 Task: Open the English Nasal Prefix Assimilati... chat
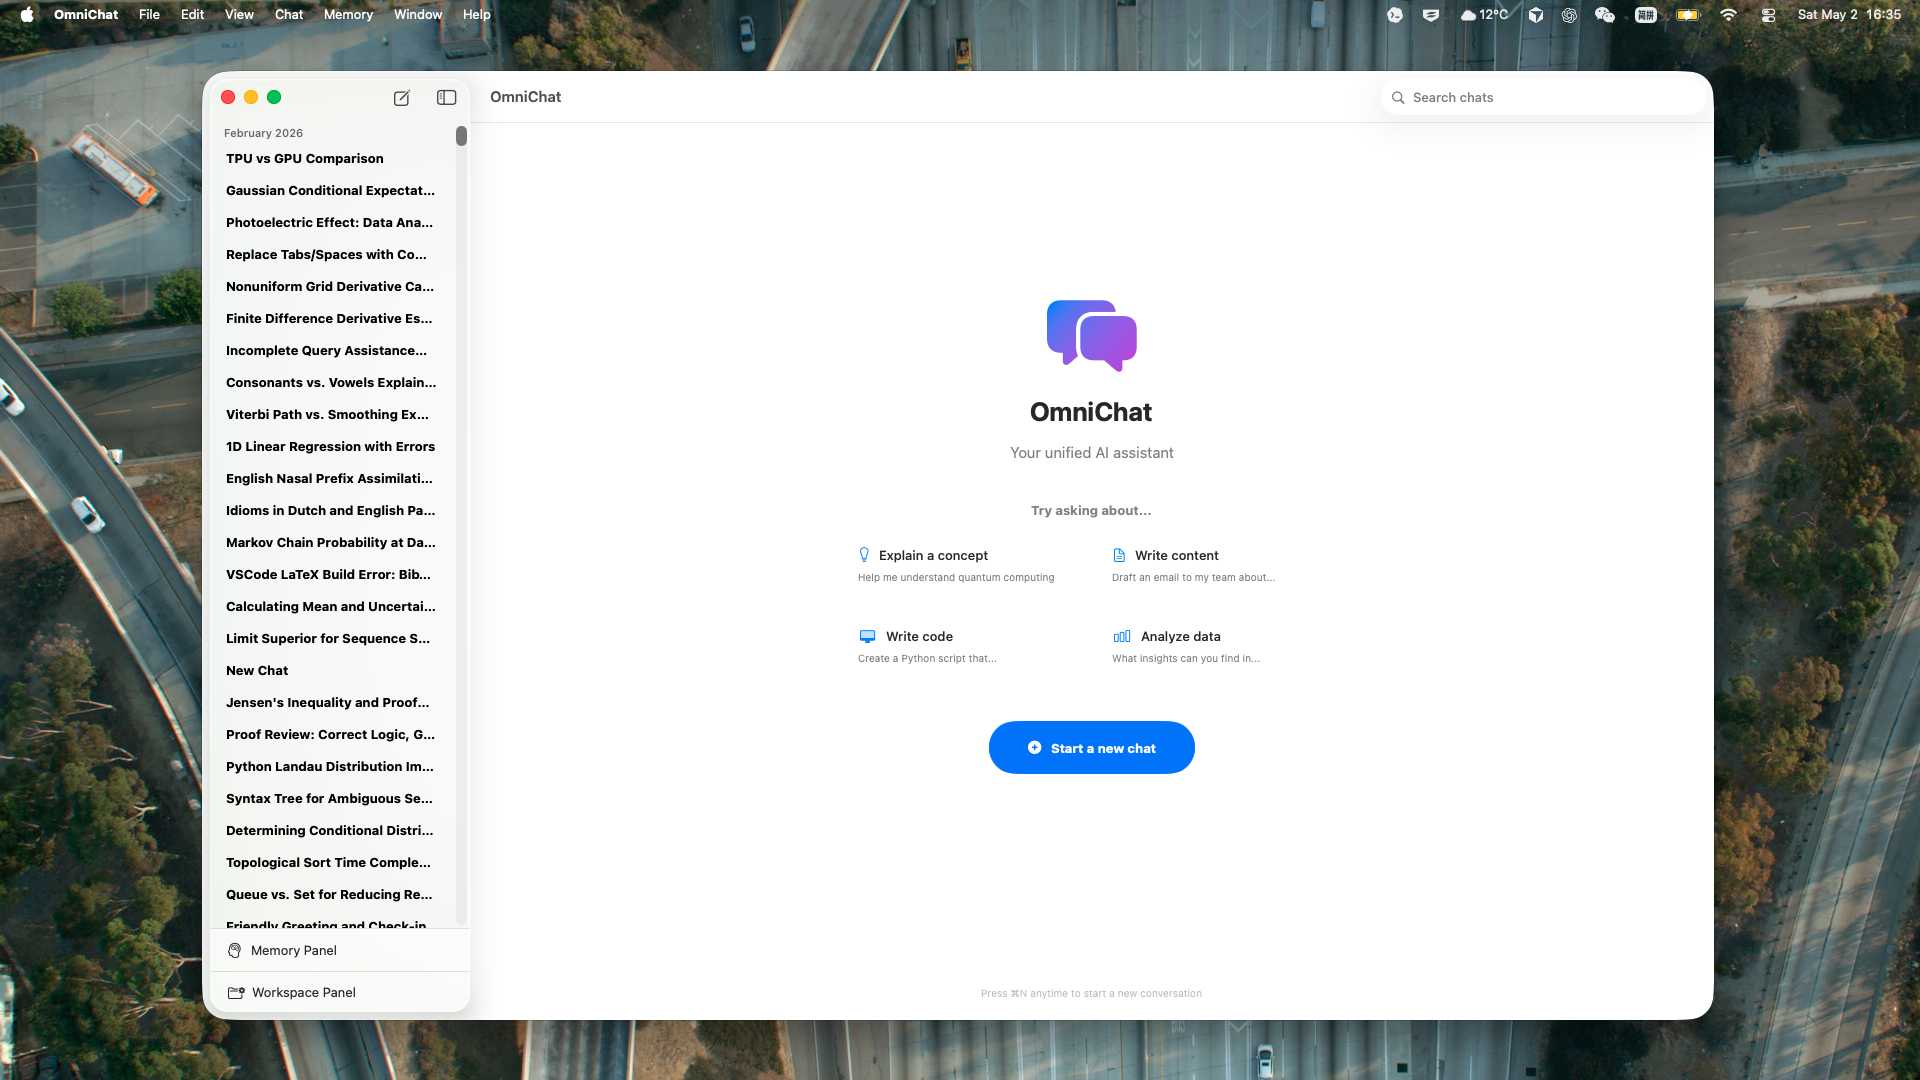click(334, 479)
